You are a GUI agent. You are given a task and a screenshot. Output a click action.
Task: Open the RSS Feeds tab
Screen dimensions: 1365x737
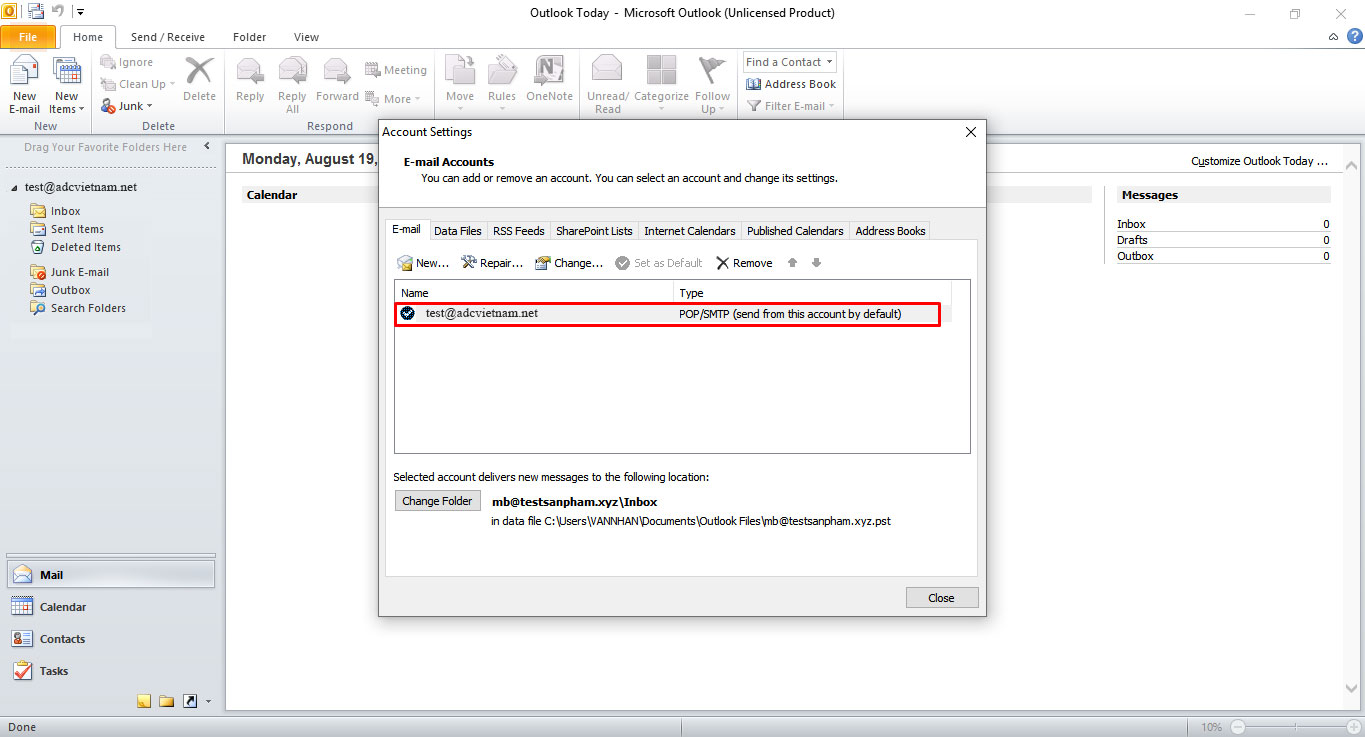coord(518,231)
